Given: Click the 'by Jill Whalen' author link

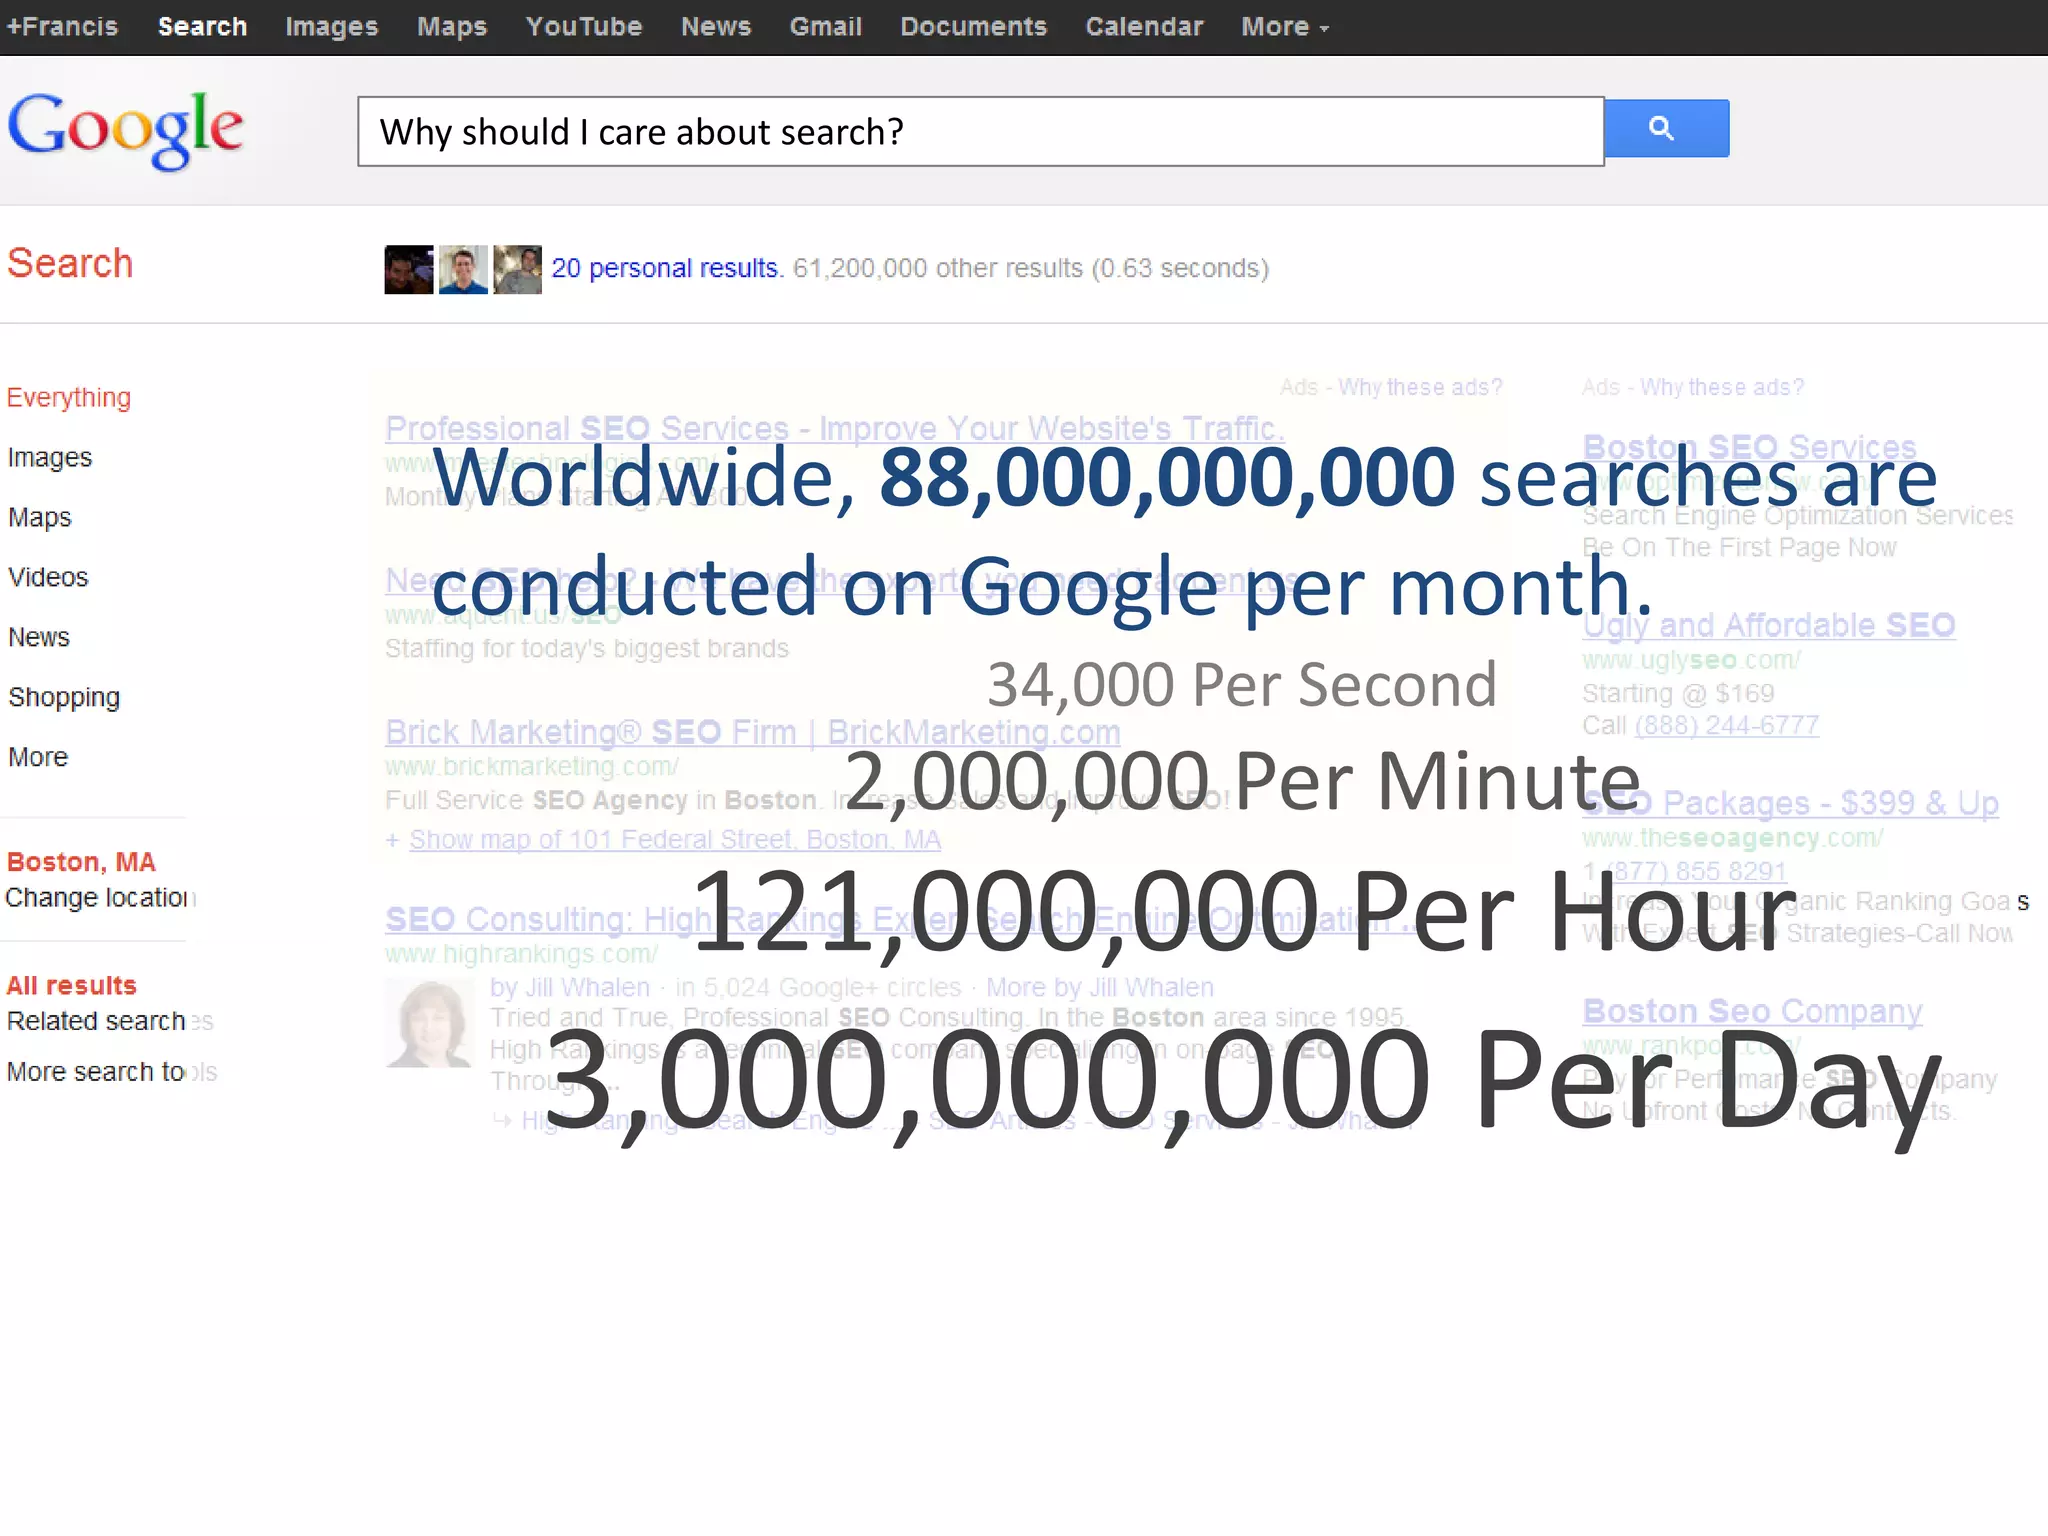Looking at the screenshot, I should pyautogui.click(x=570, y=987).
